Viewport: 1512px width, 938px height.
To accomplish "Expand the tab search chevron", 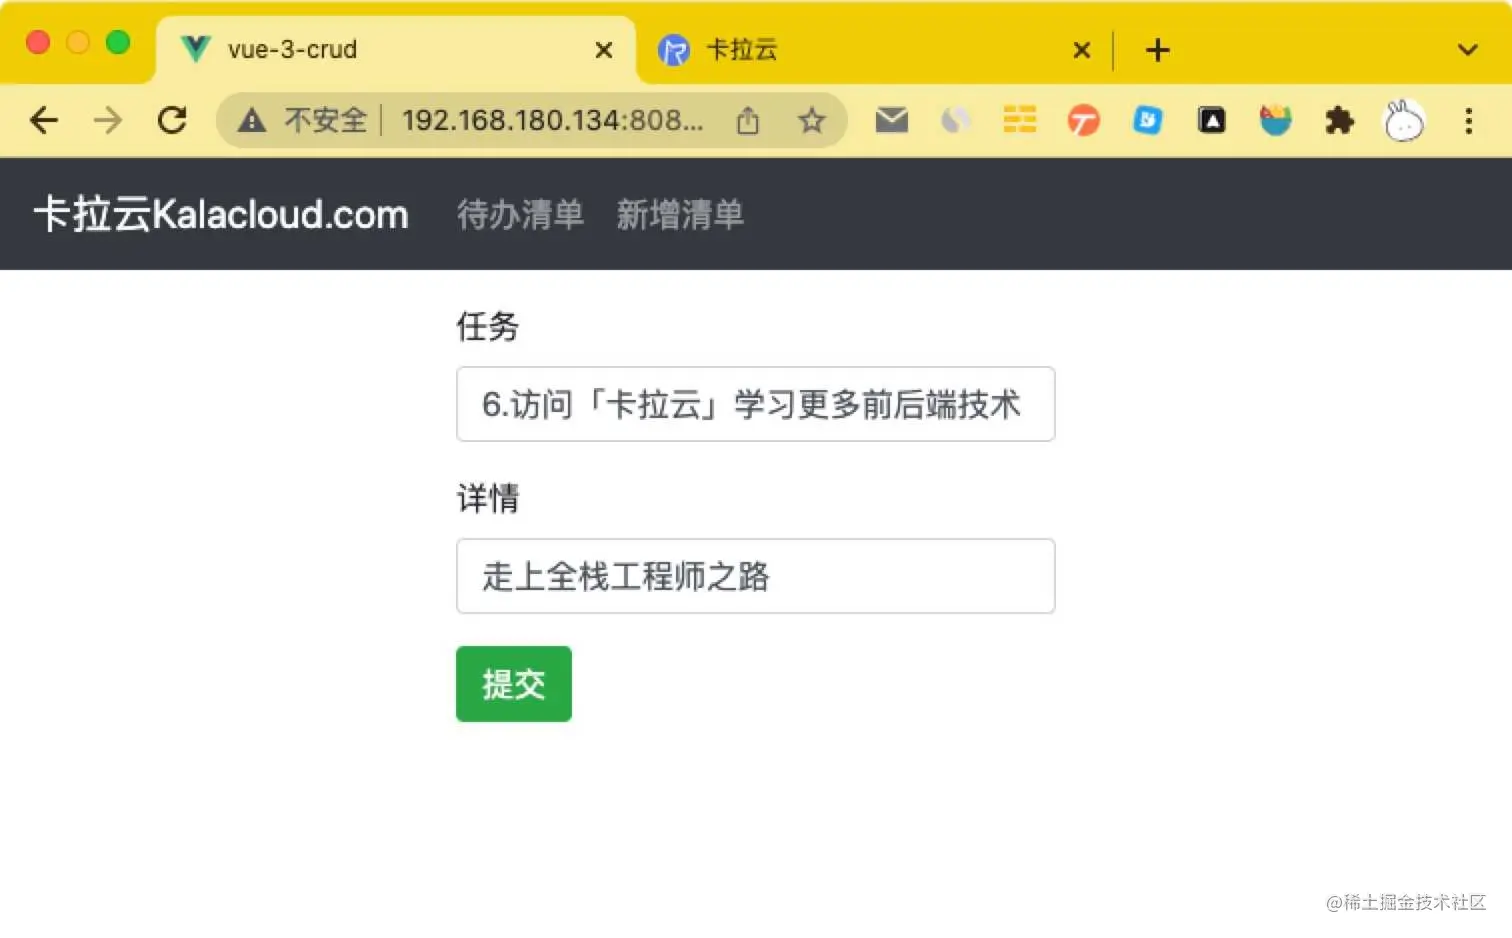I will (1468, 50).
